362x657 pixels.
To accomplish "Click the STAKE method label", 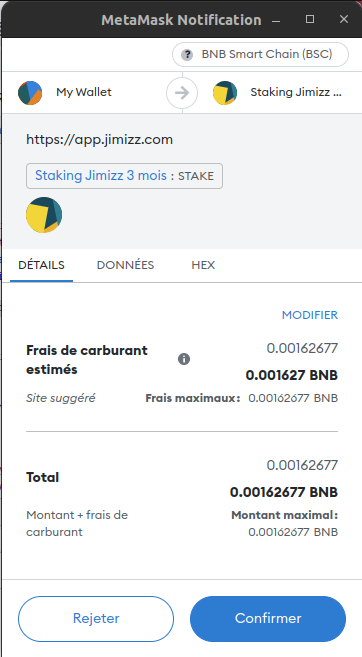I will [196, 176].
